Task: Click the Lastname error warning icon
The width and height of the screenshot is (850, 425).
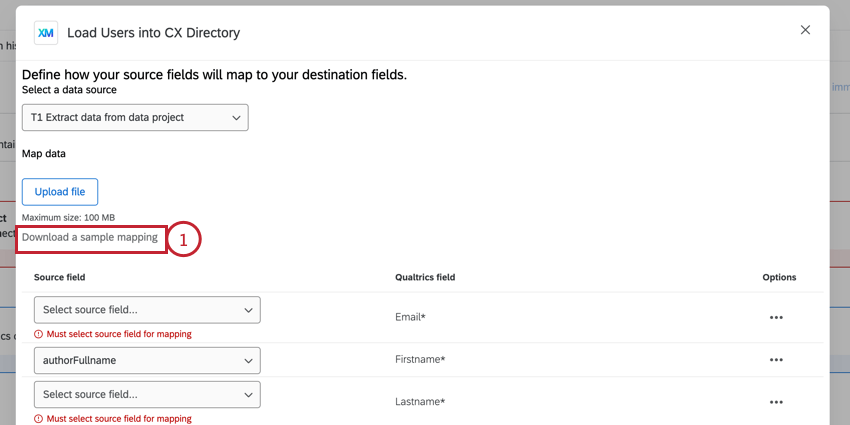Action: pos(39,419)
